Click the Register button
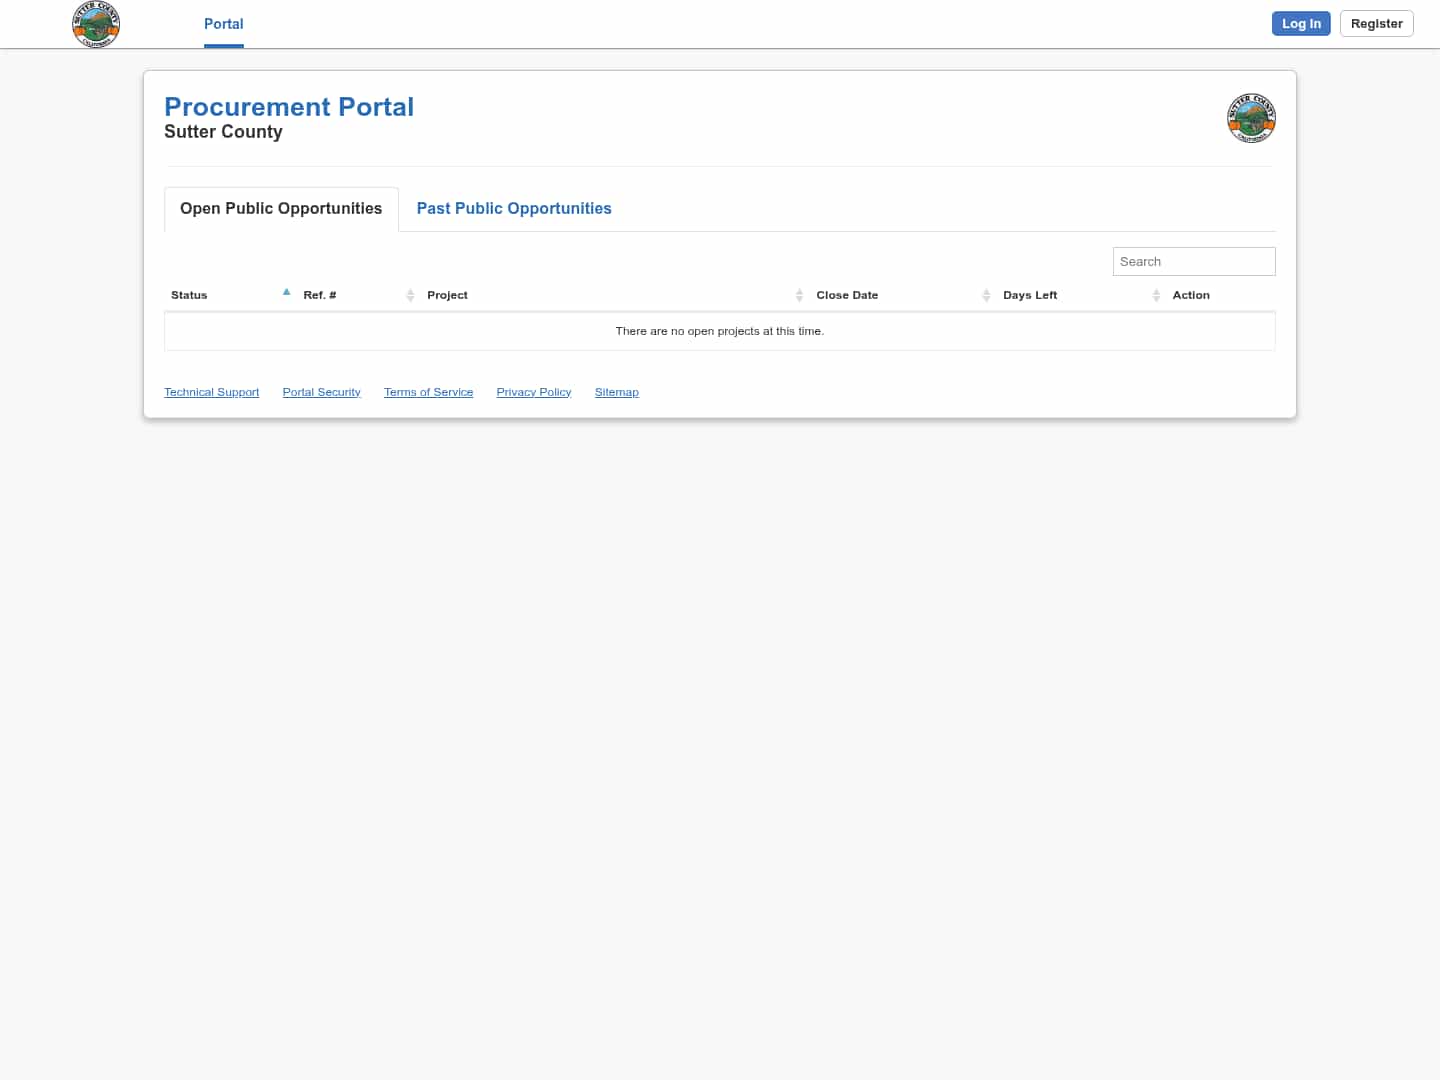 [1377, 23]
